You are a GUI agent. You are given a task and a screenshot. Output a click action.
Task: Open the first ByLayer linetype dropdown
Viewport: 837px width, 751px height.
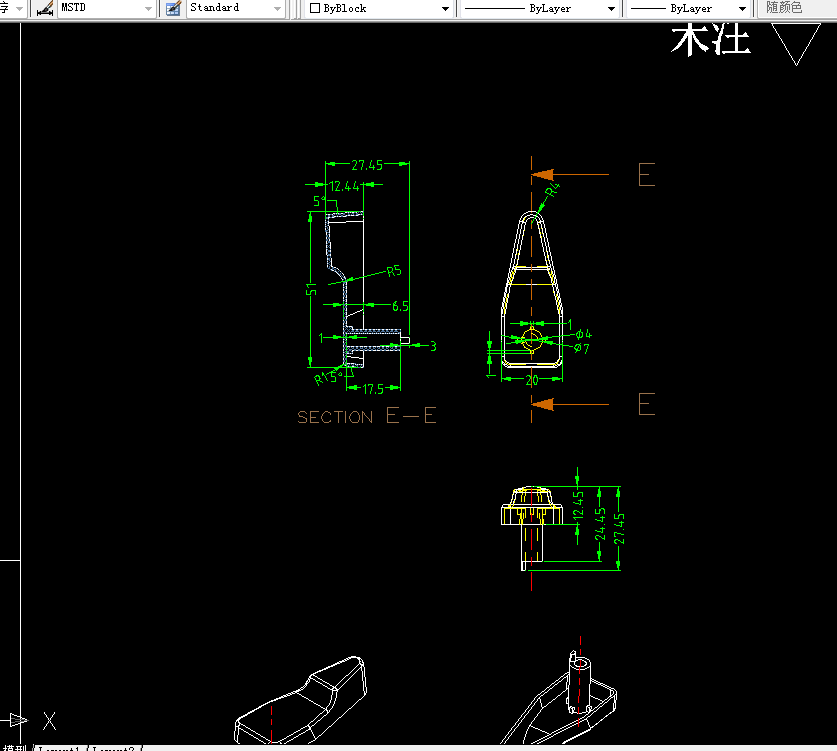click(611, 9)
